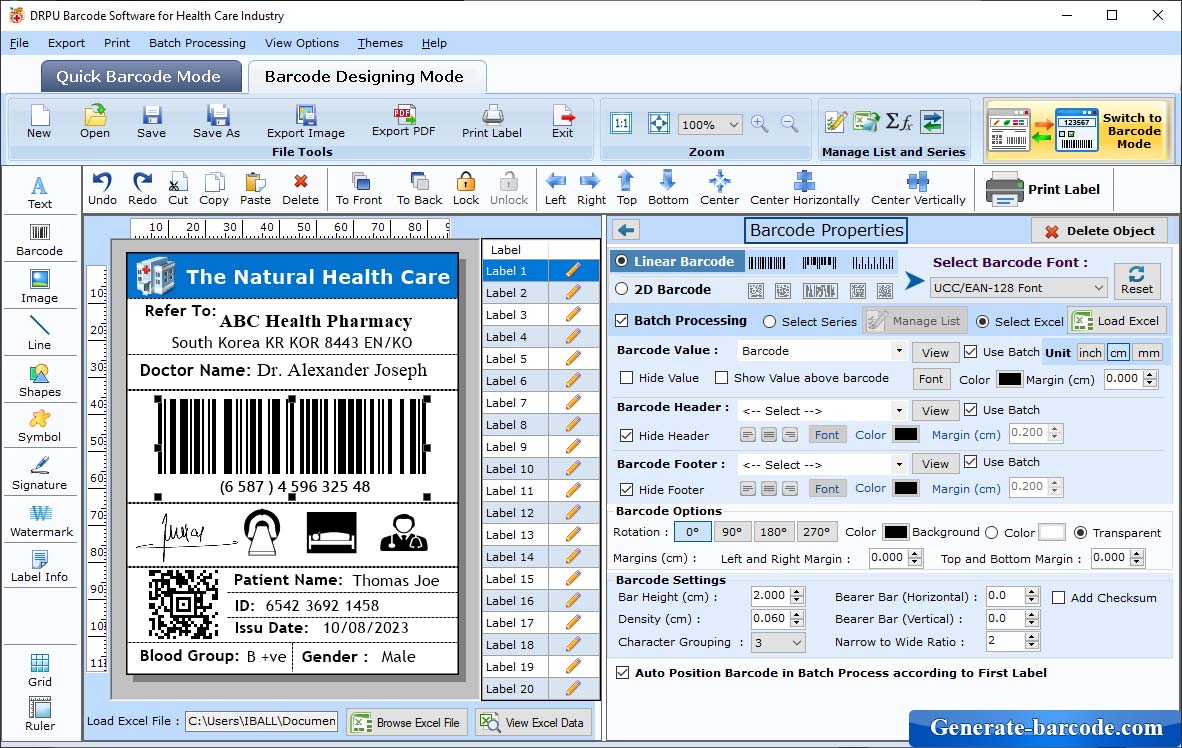Viewport: 1182px width, 748px height.
Task: Click the large Print Label button
Action: 1044,189
